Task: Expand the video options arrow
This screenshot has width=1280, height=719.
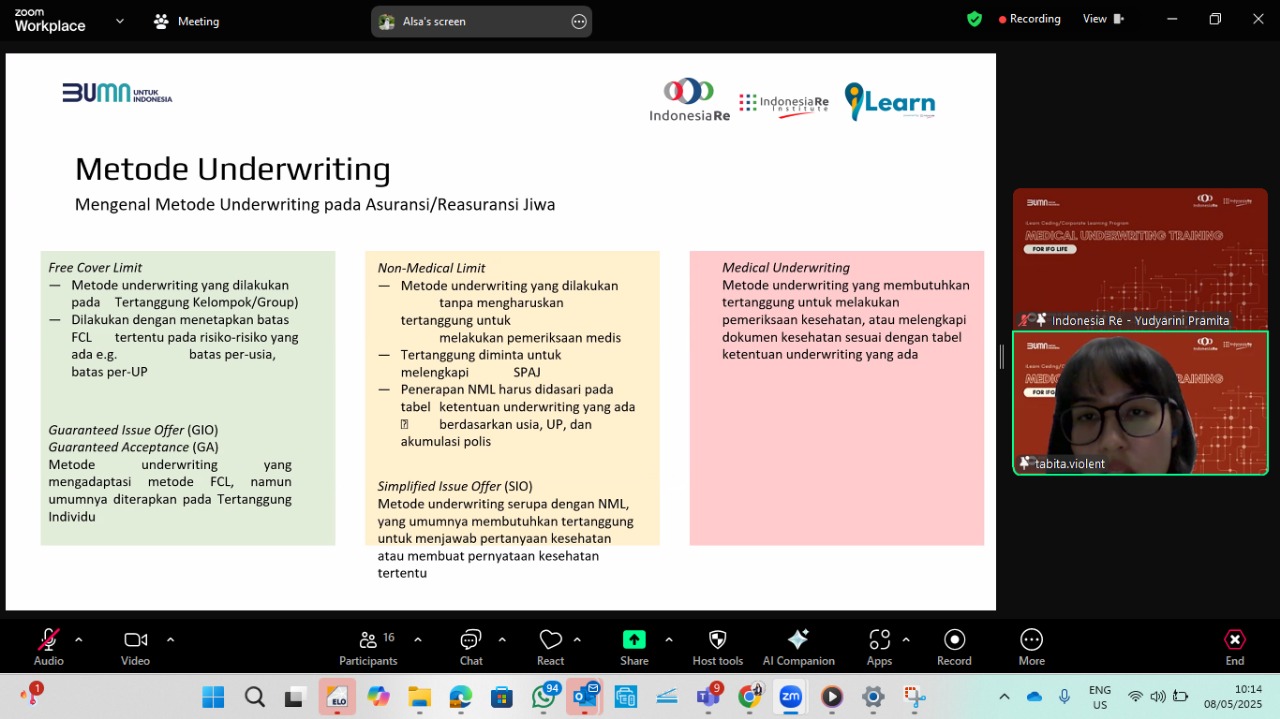Action: [170, 639]
